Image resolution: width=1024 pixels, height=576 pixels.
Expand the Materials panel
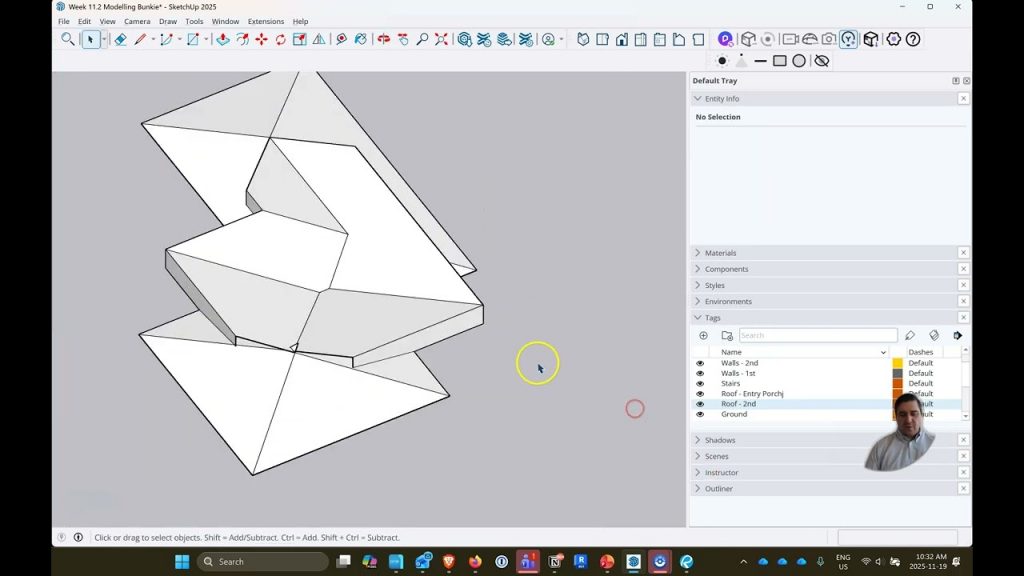click(x=720, y=253)
